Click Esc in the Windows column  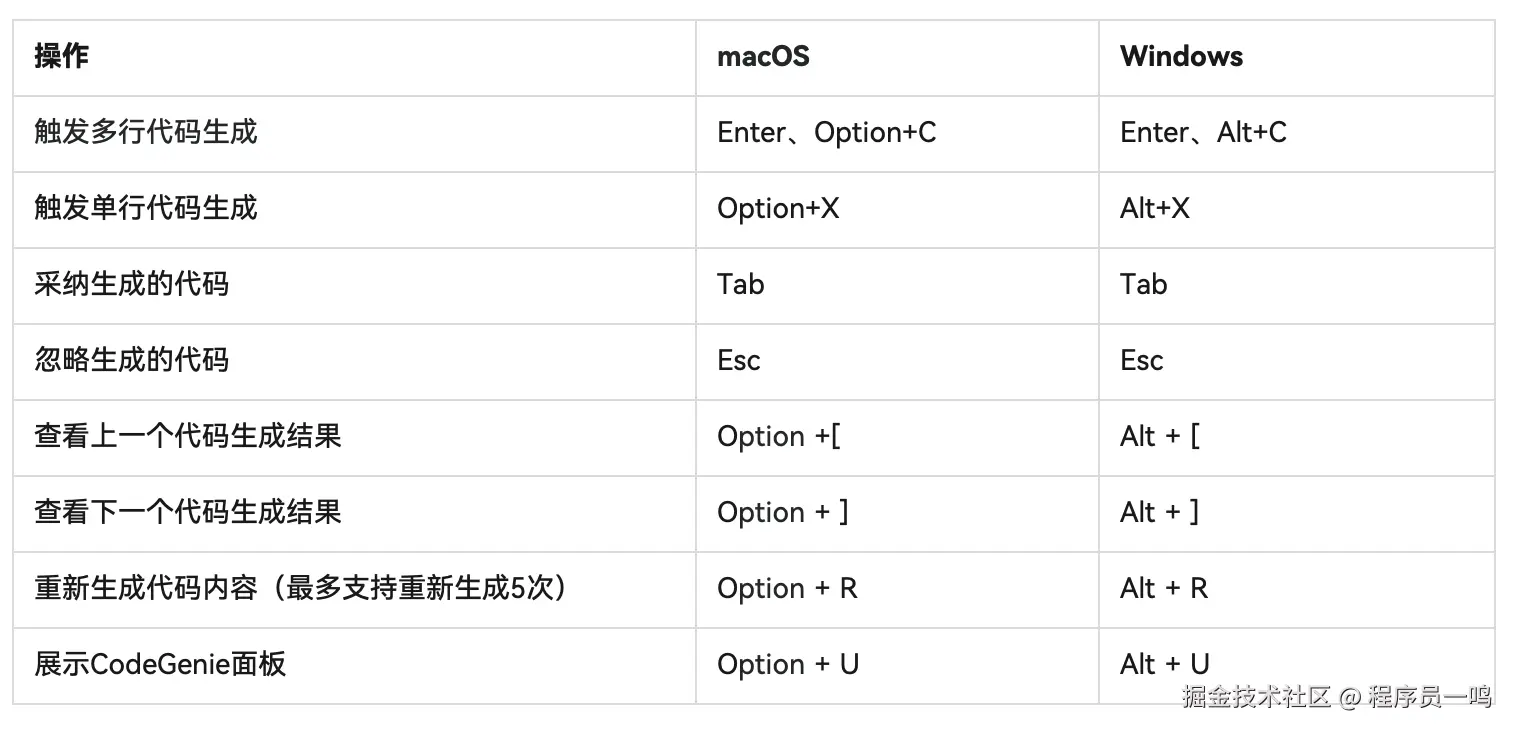(1141, 360)
